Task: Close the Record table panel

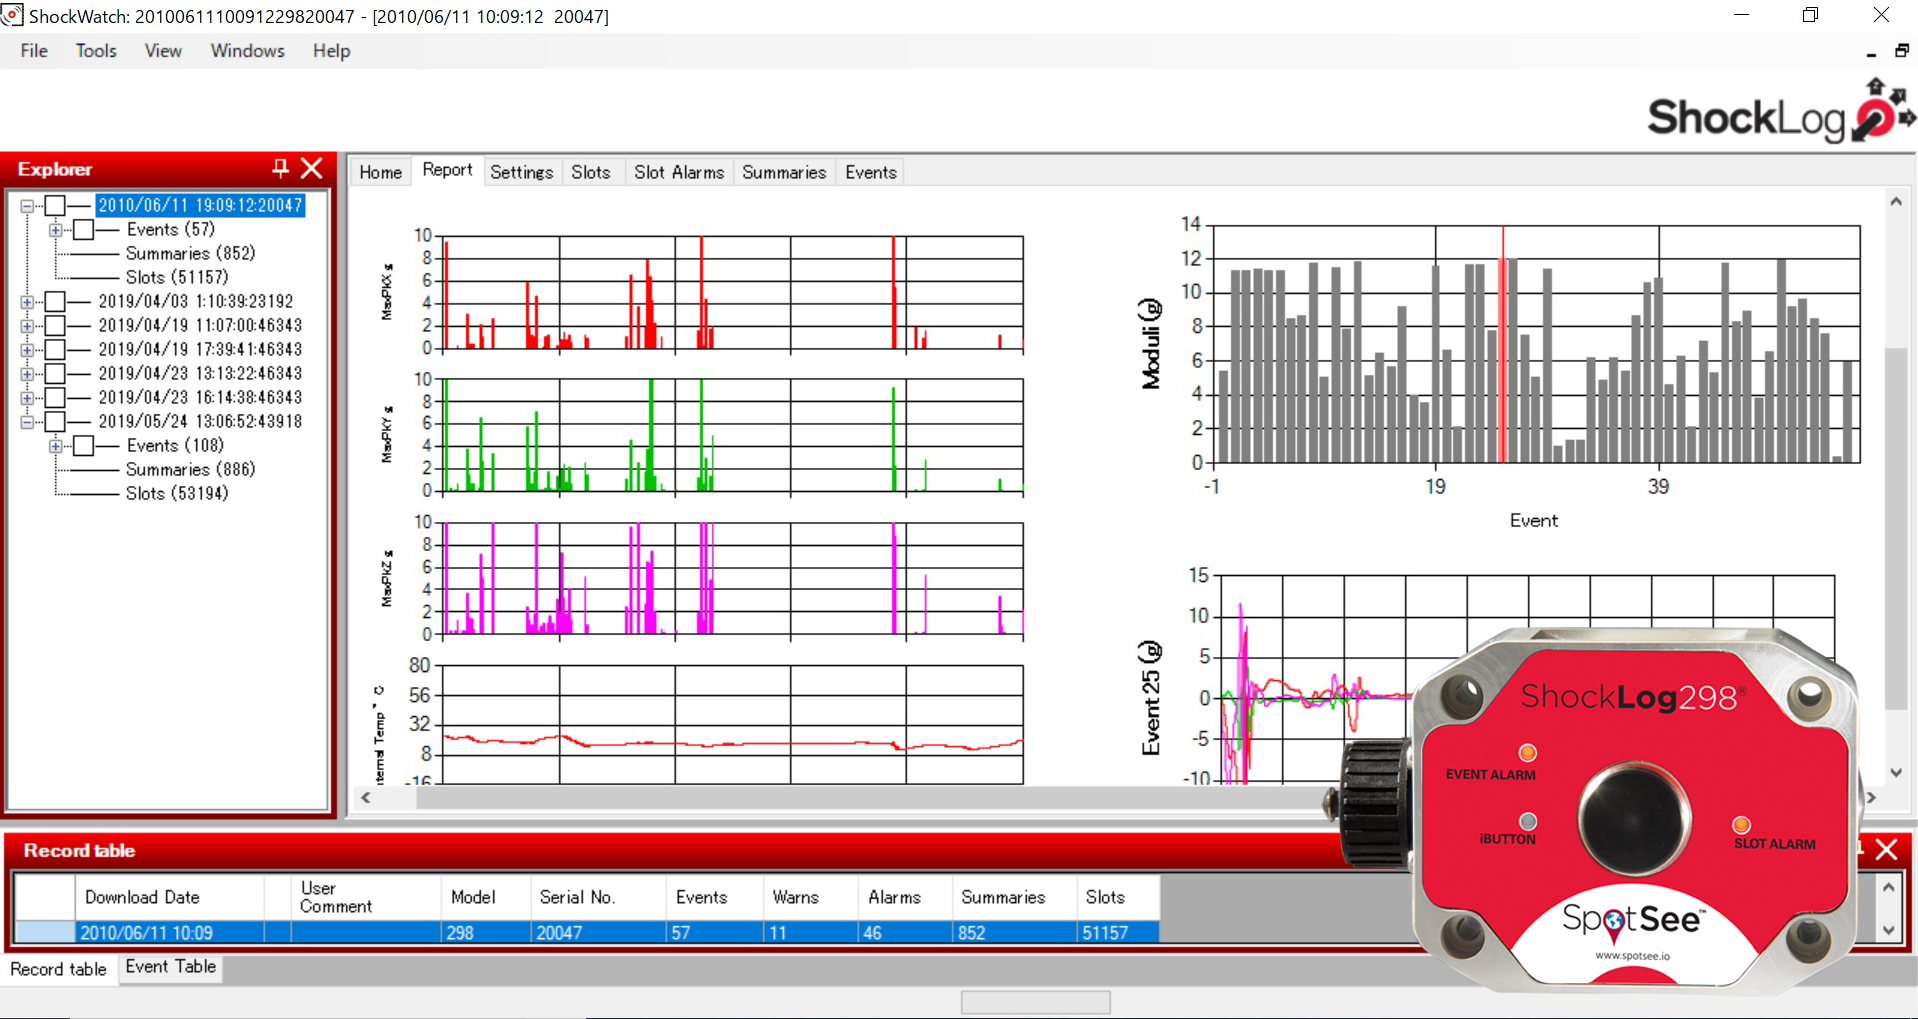Action: tap(1886, 850)
